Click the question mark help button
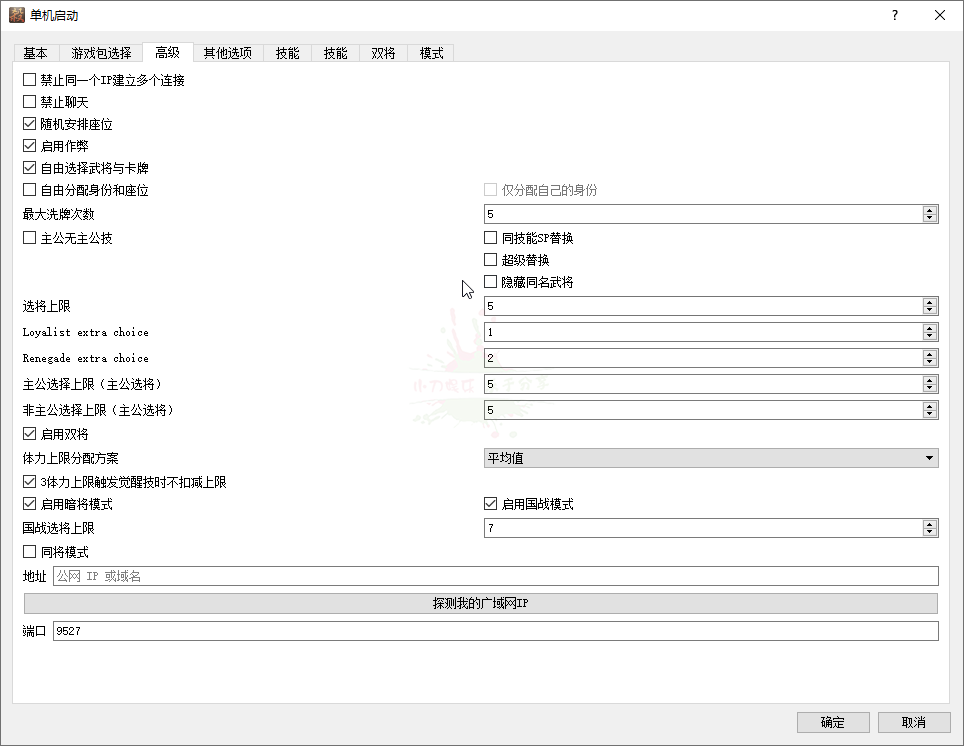 894,15
